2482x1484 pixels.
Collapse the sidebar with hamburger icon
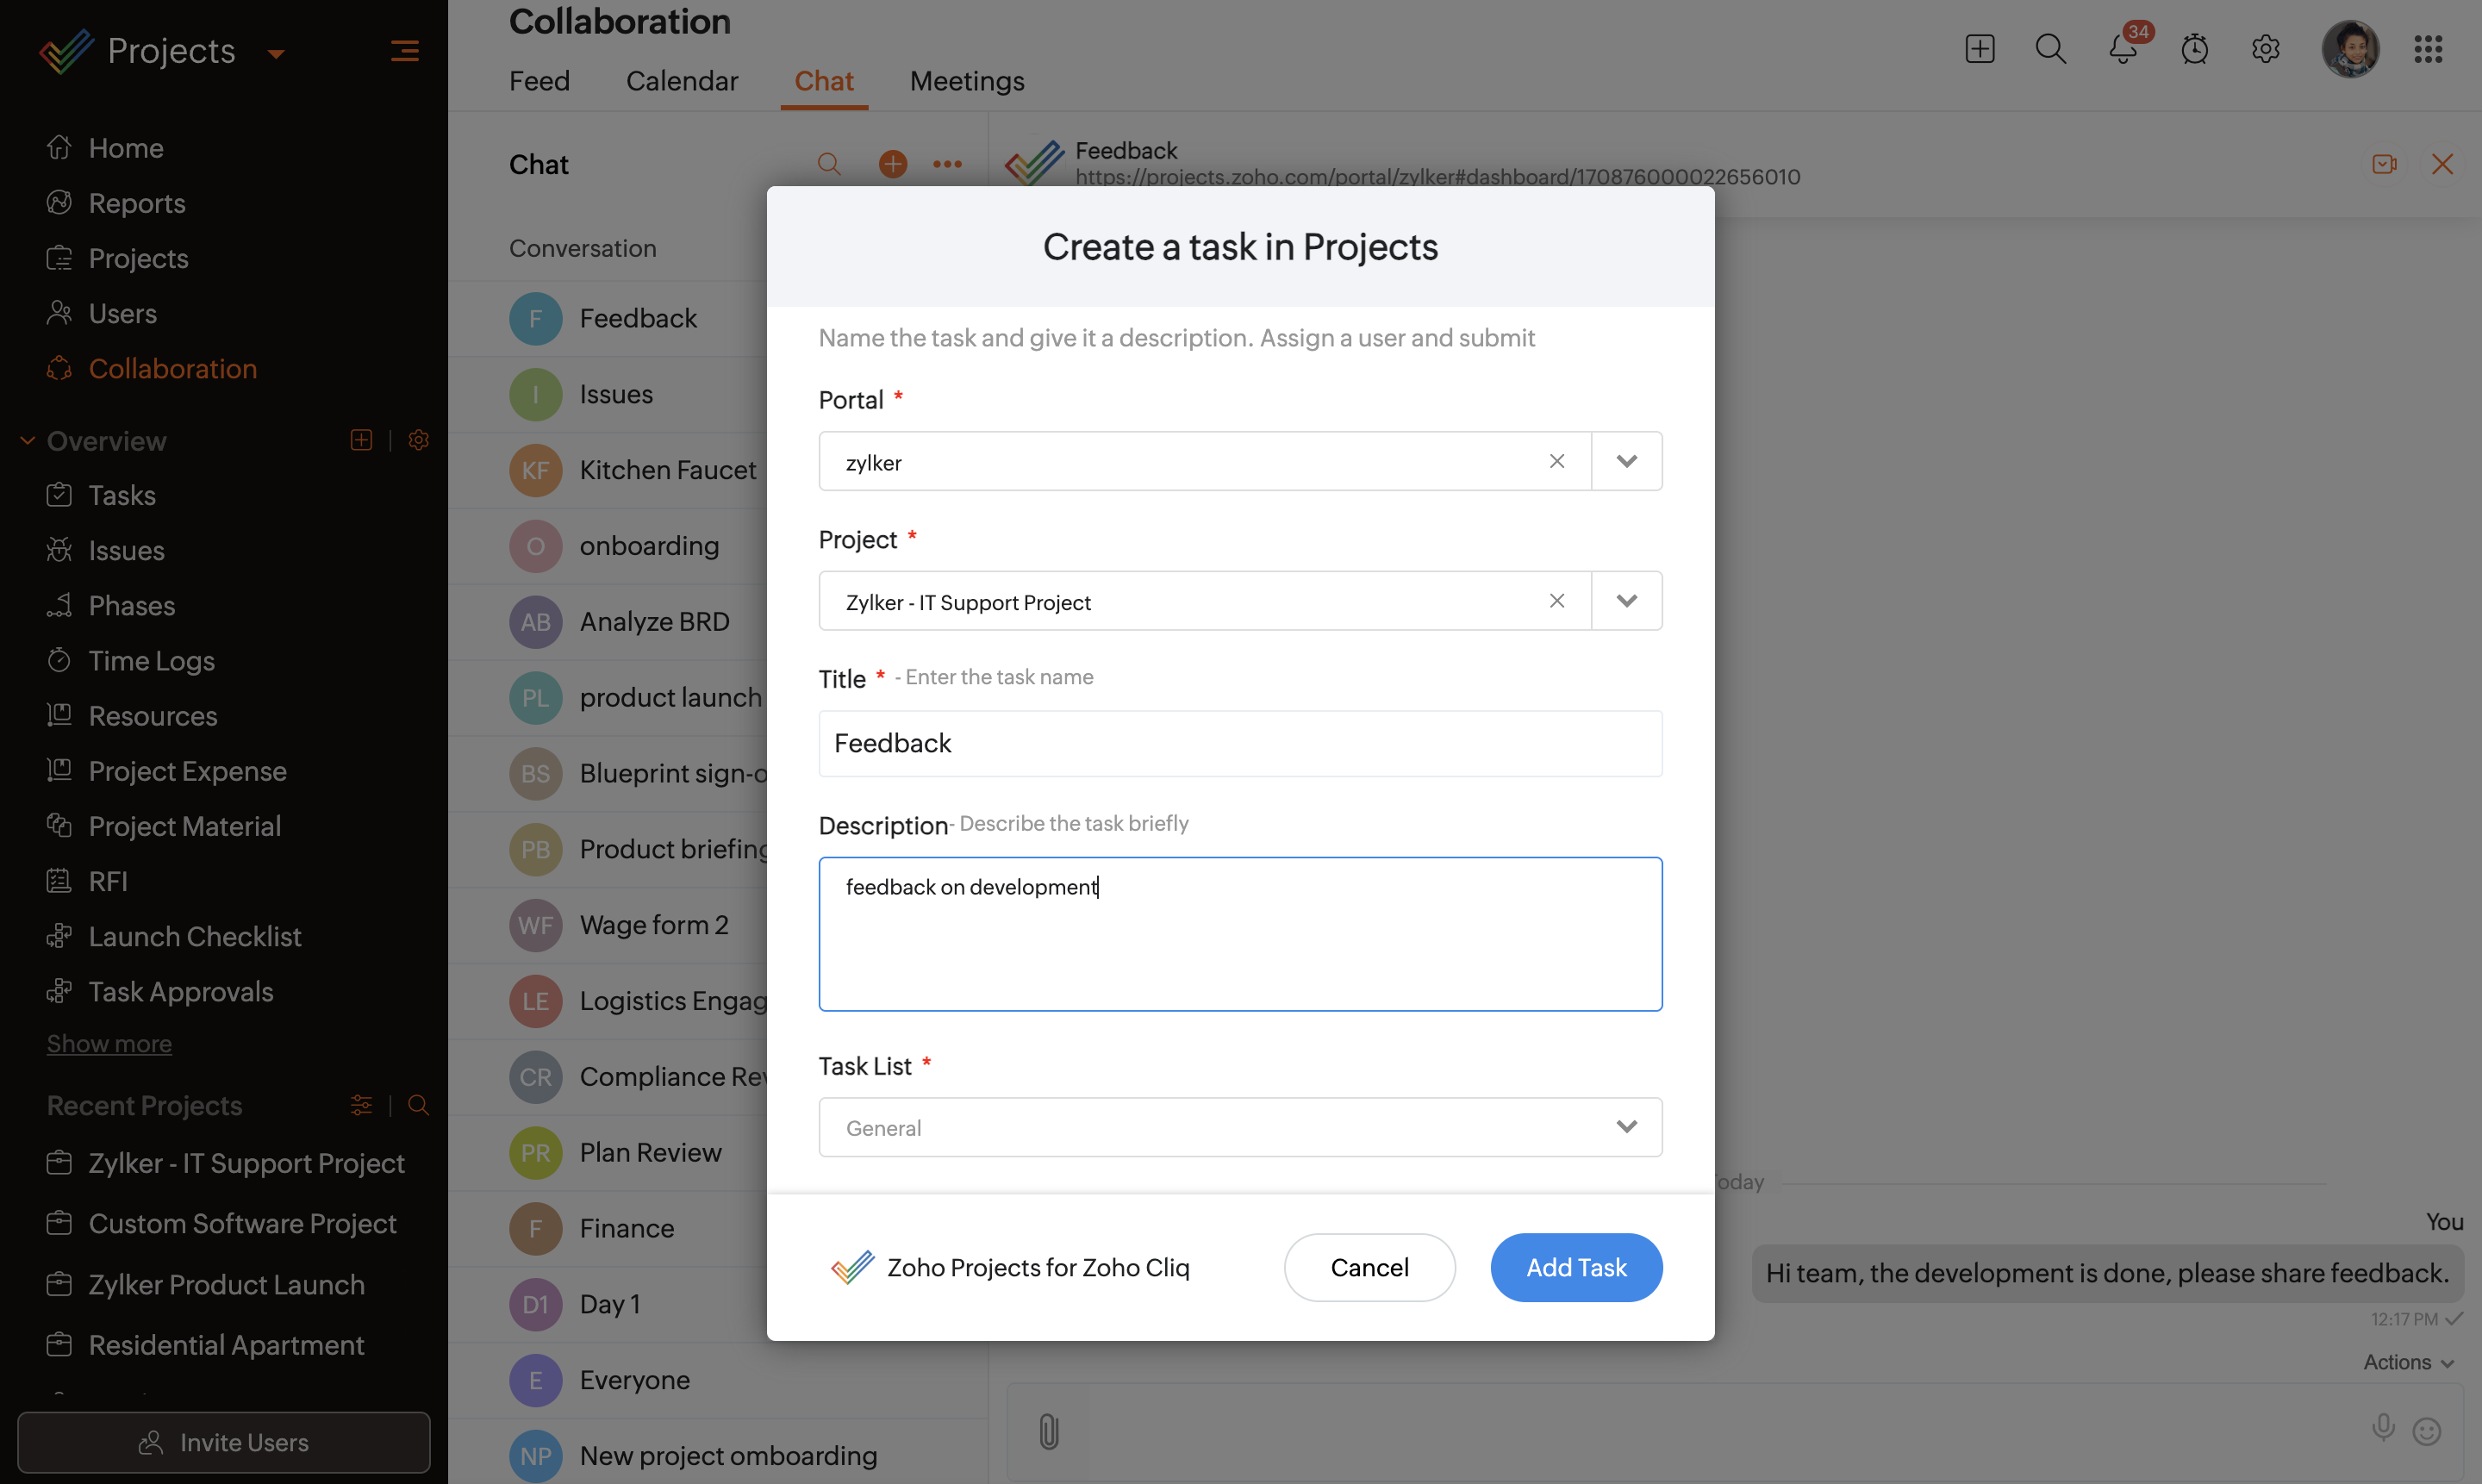coord(404,50)
